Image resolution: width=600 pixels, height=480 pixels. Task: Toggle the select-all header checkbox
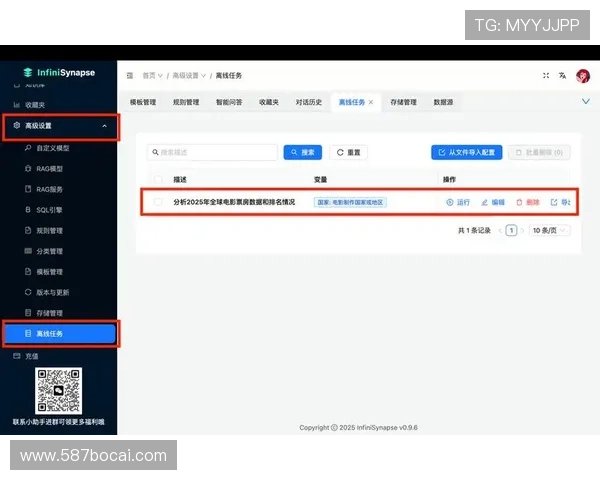[158, 179]
